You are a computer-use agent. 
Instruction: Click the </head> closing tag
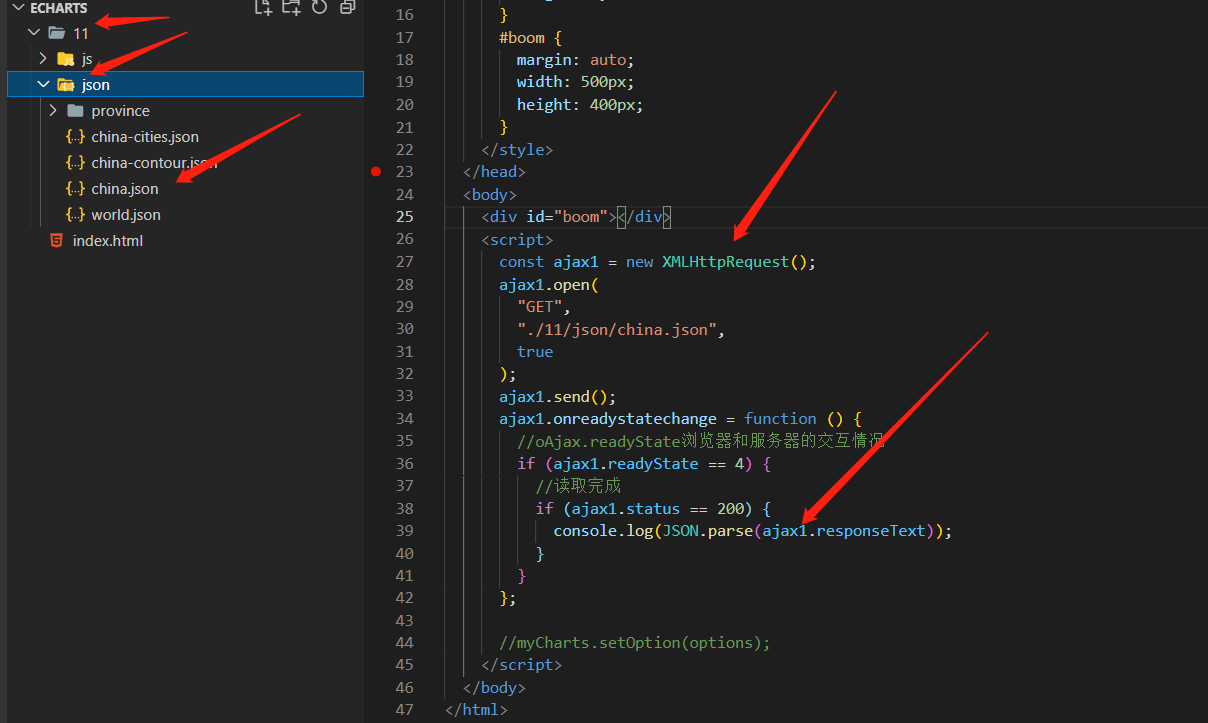pyautogui.click(x=494, y=172)
